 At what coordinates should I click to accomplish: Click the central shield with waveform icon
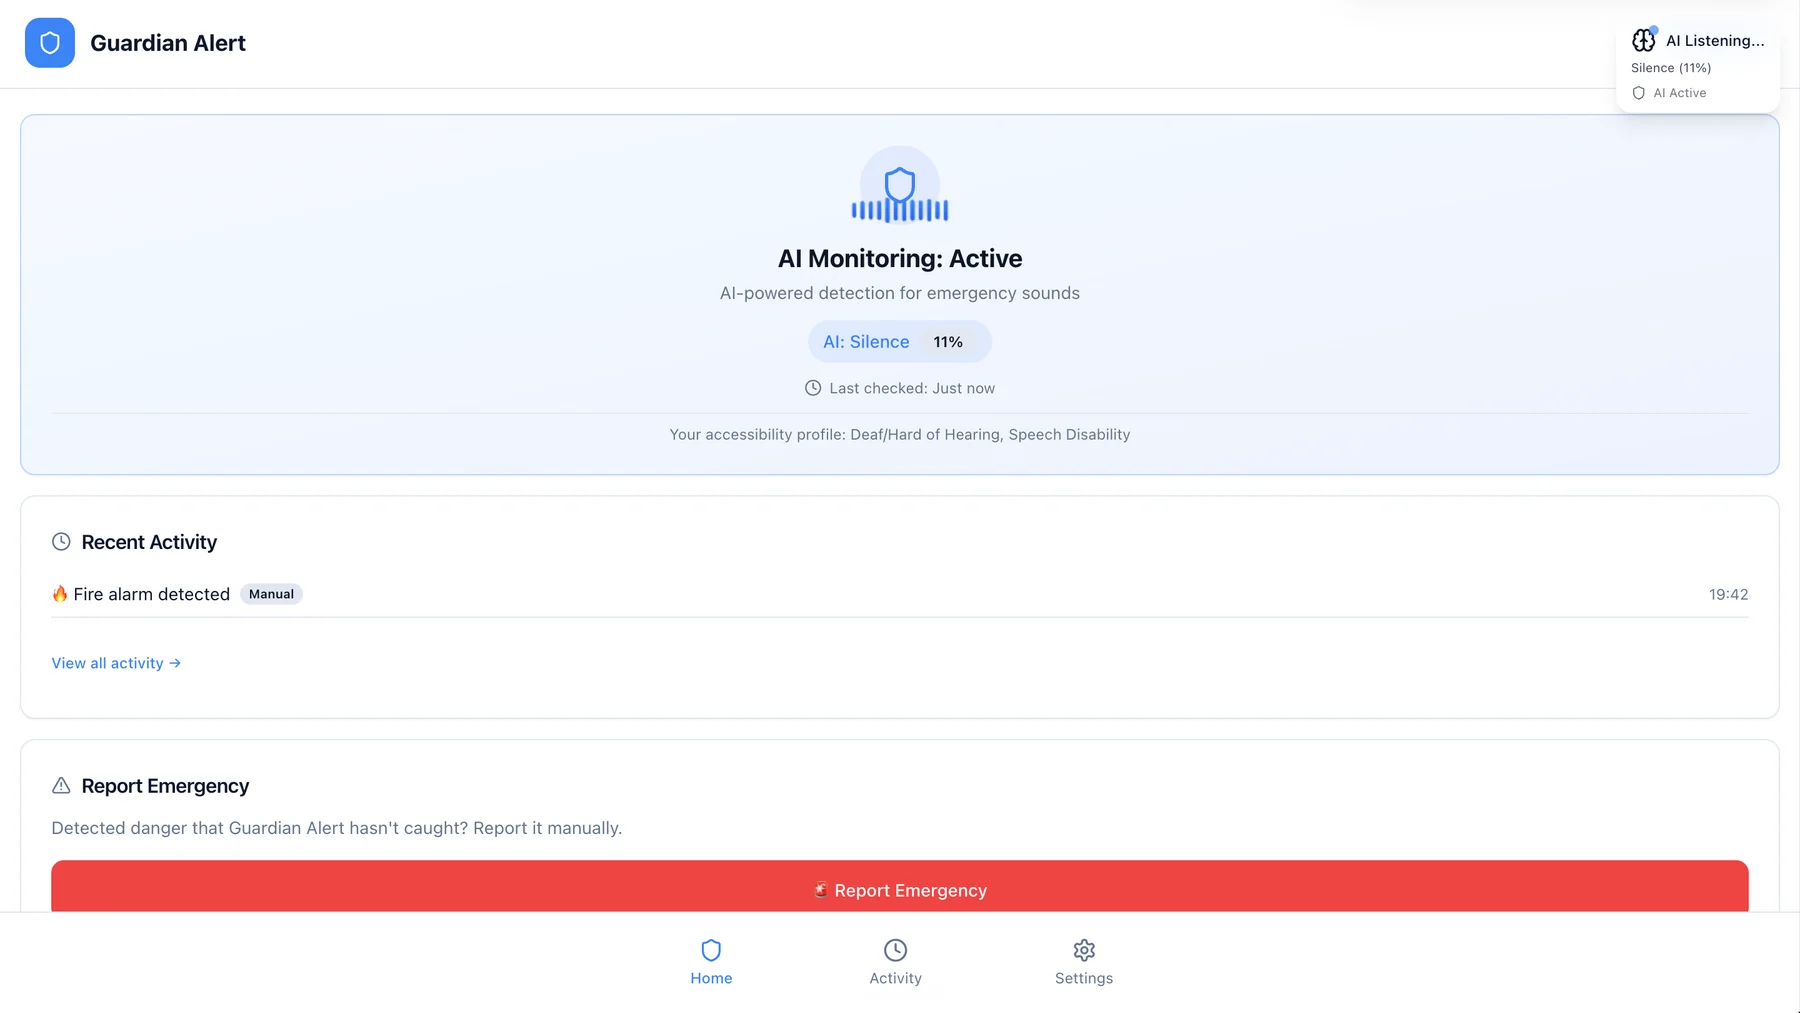coord(900,186)
